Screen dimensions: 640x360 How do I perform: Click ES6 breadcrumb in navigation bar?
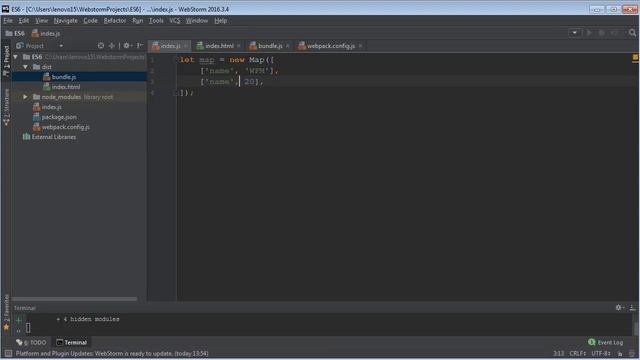pos(15,33)
